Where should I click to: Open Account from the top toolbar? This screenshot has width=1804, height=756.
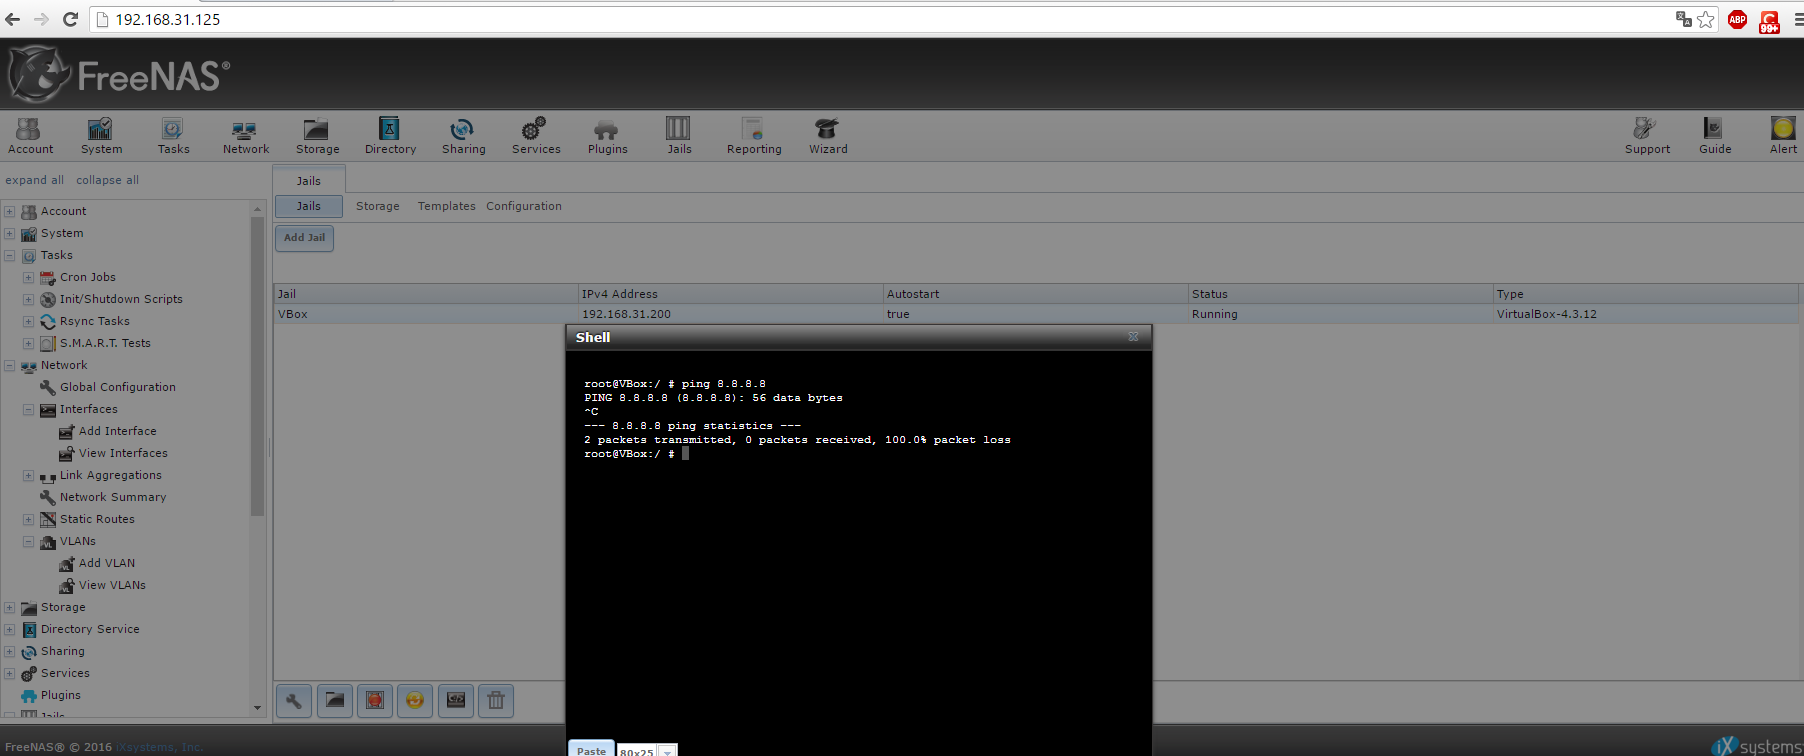pos(30,136)
